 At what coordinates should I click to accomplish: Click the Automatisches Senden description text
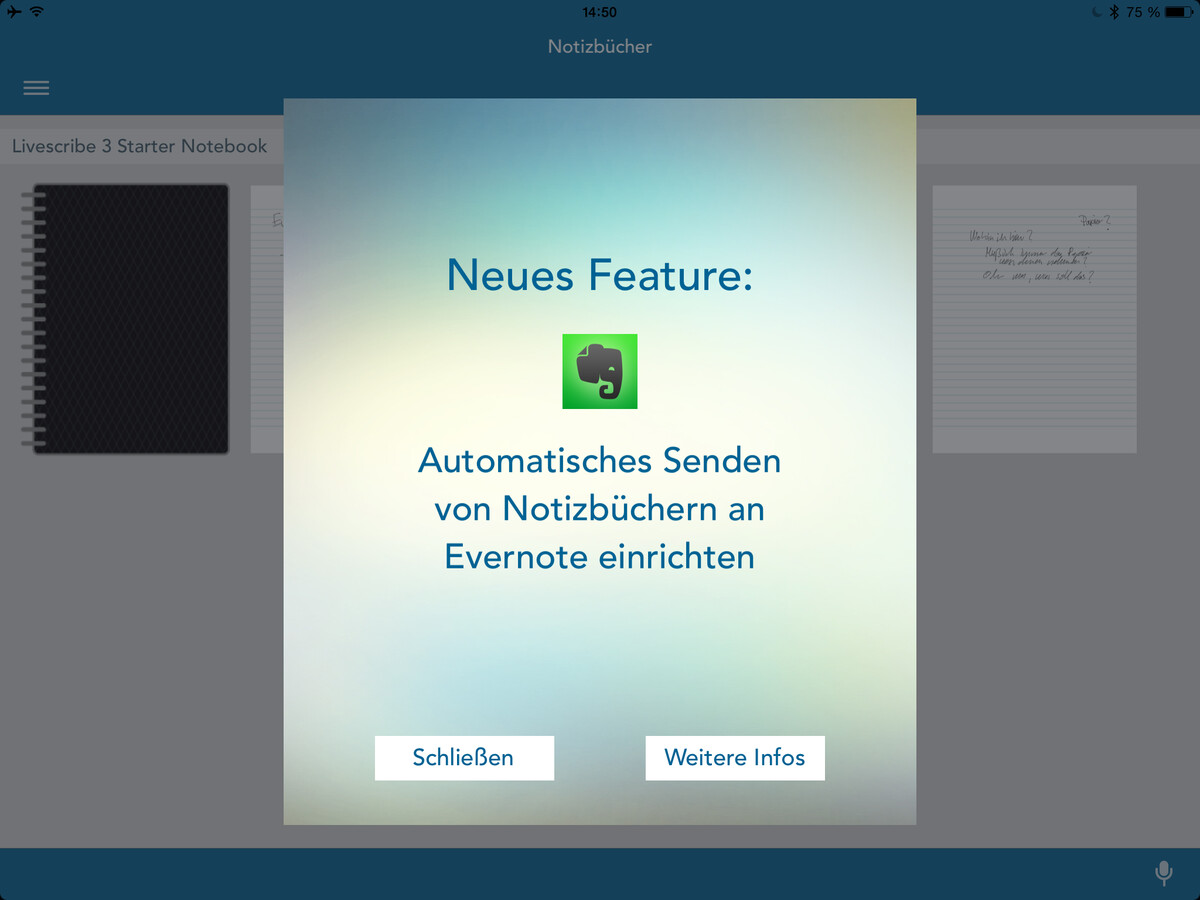600,509
